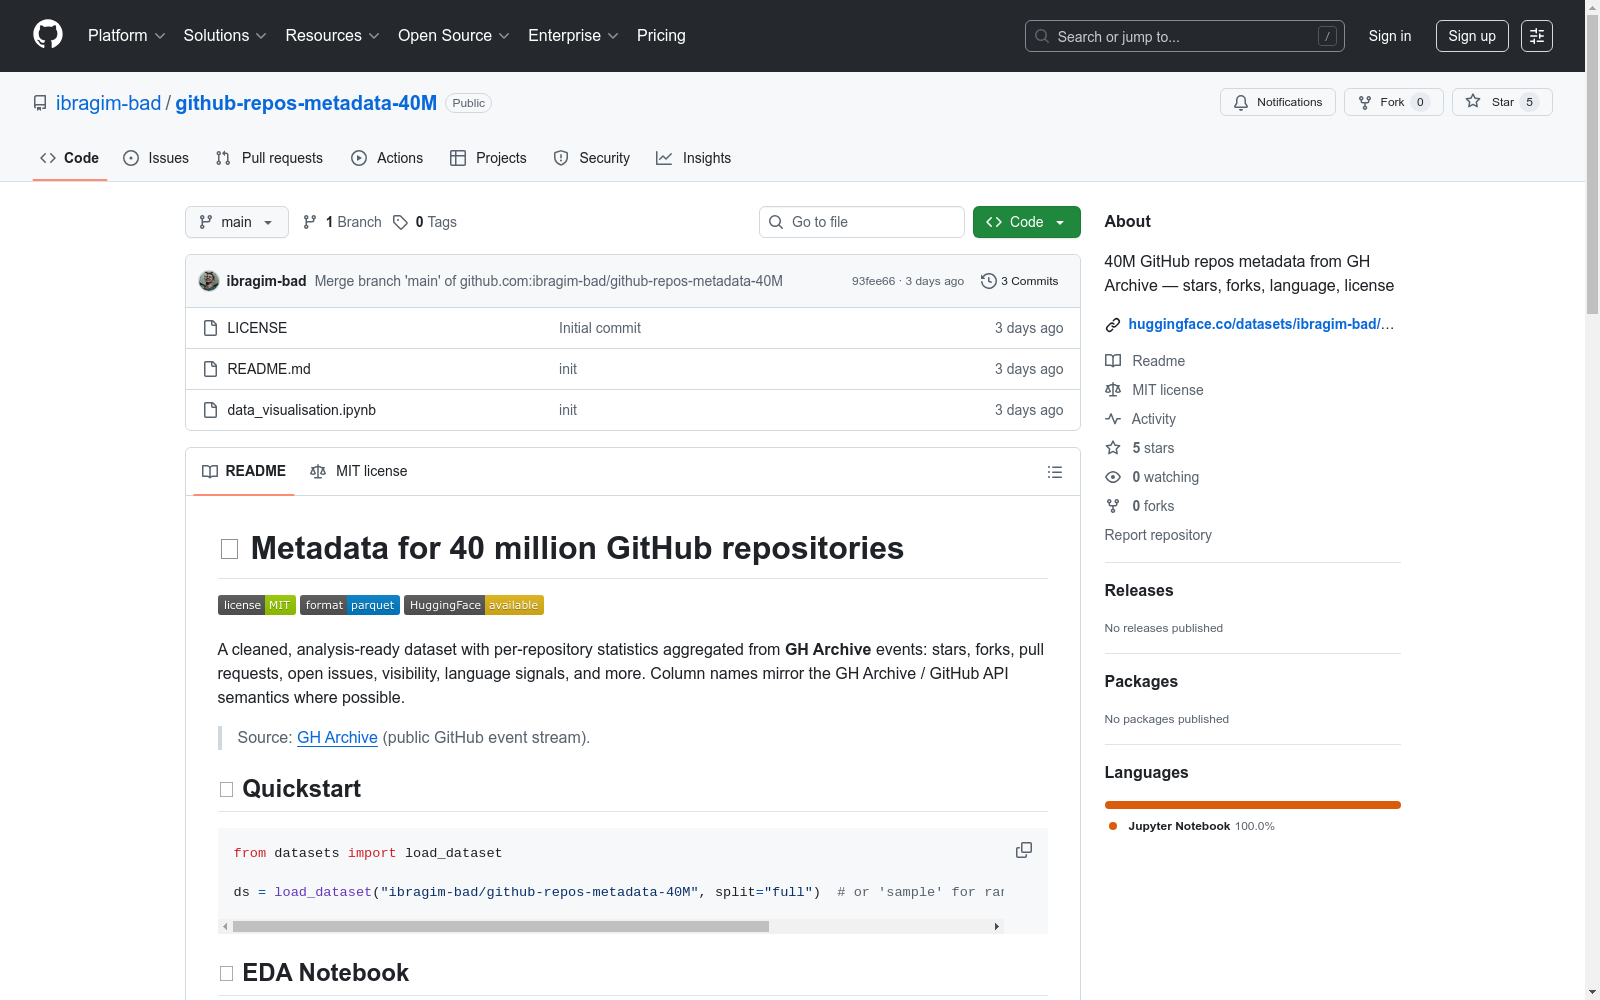Click the data_visualisation.ipynb file icon

click(210, 410)
